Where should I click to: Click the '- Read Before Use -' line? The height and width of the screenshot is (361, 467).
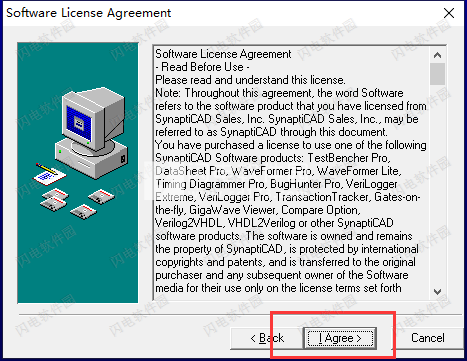(202, 67)
